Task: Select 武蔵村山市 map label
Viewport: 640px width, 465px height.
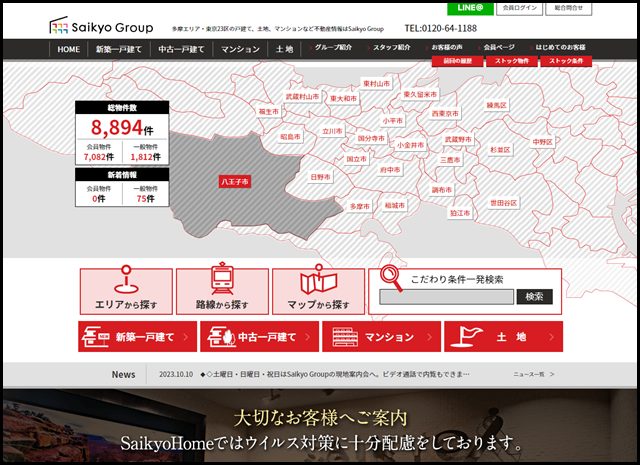Action: click(302, 97)
